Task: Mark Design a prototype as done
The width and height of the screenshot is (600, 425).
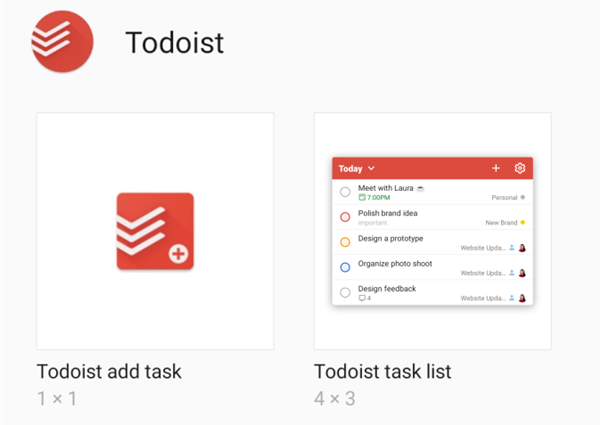Action: pos(345,242)
